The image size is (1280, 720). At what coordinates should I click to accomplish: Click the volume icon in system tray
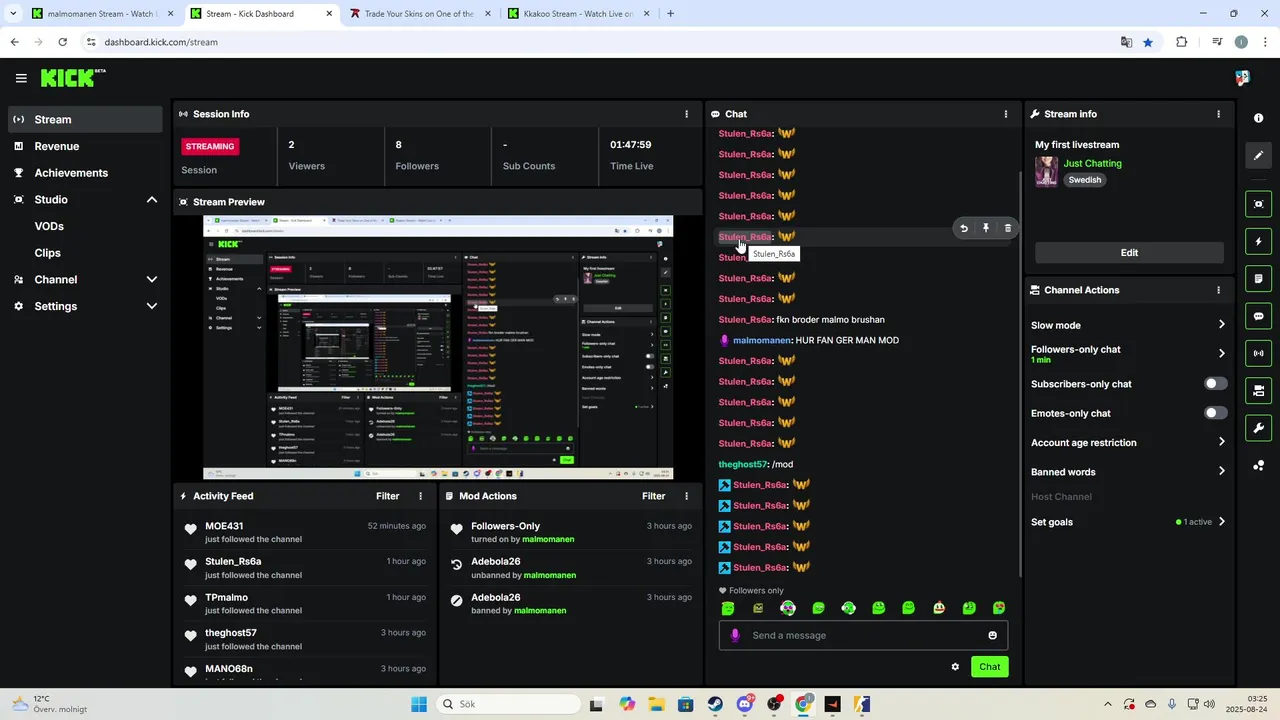tap(1209, 704)
